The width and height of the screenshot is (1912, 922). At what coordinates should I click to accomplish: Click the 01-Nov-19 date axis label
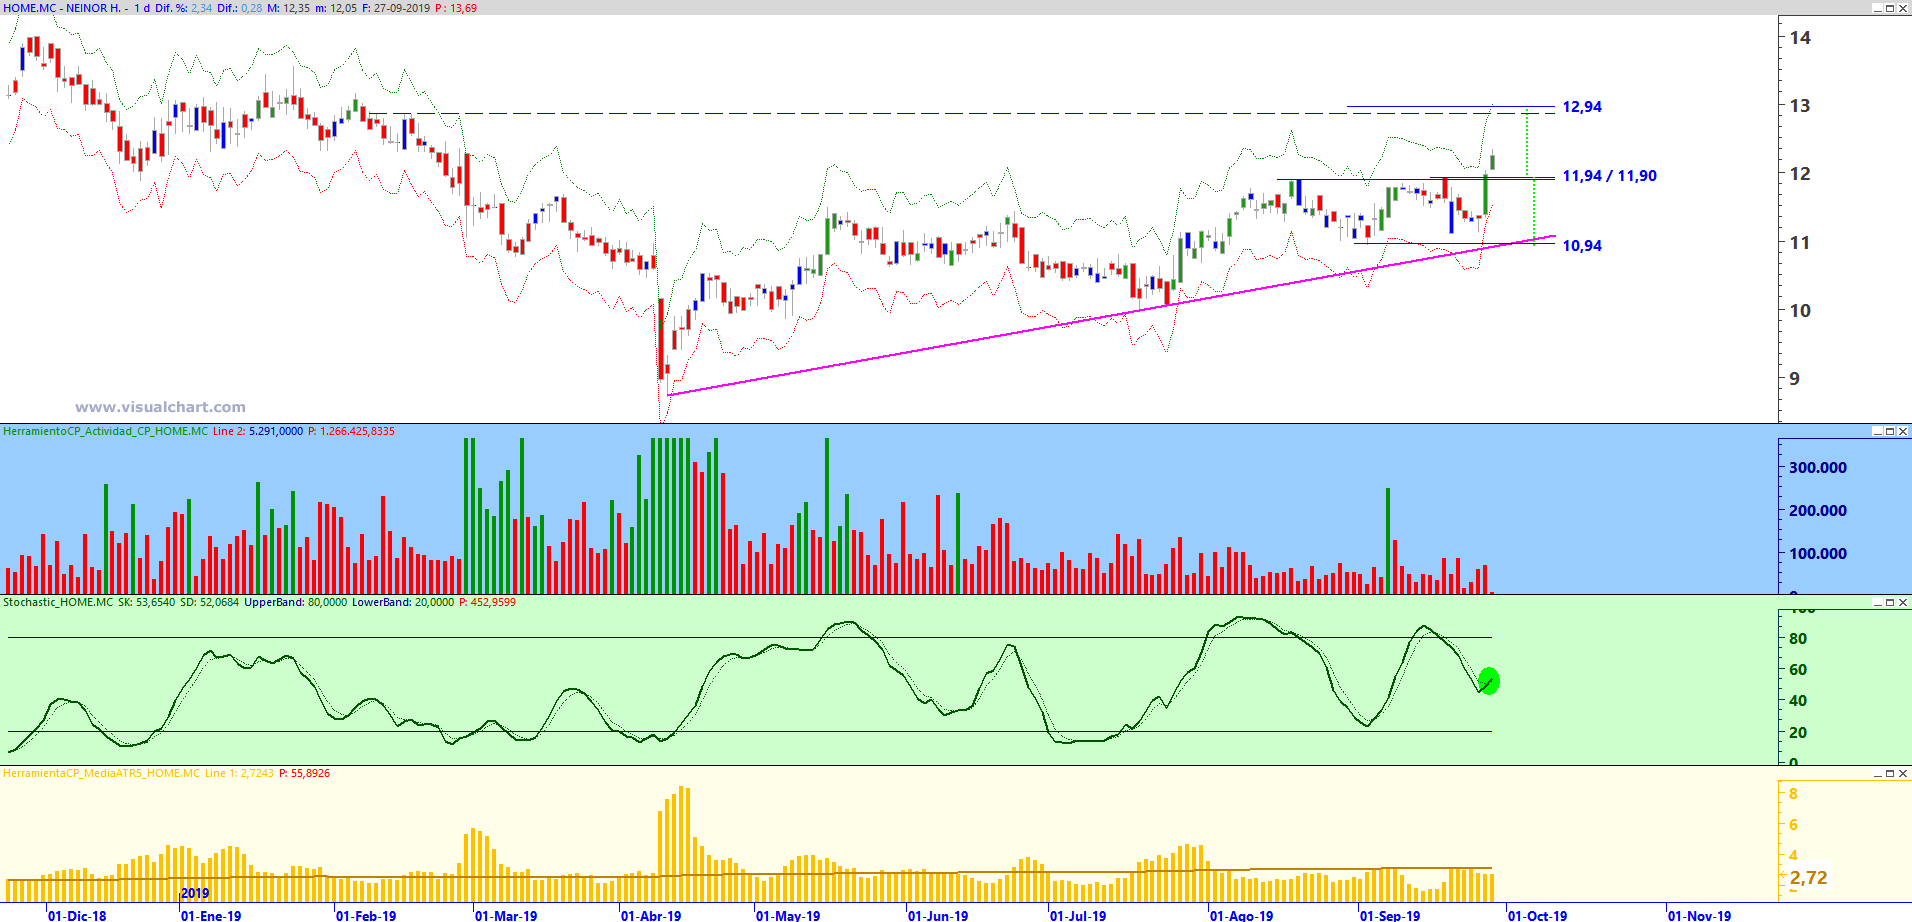(1699, 915)
